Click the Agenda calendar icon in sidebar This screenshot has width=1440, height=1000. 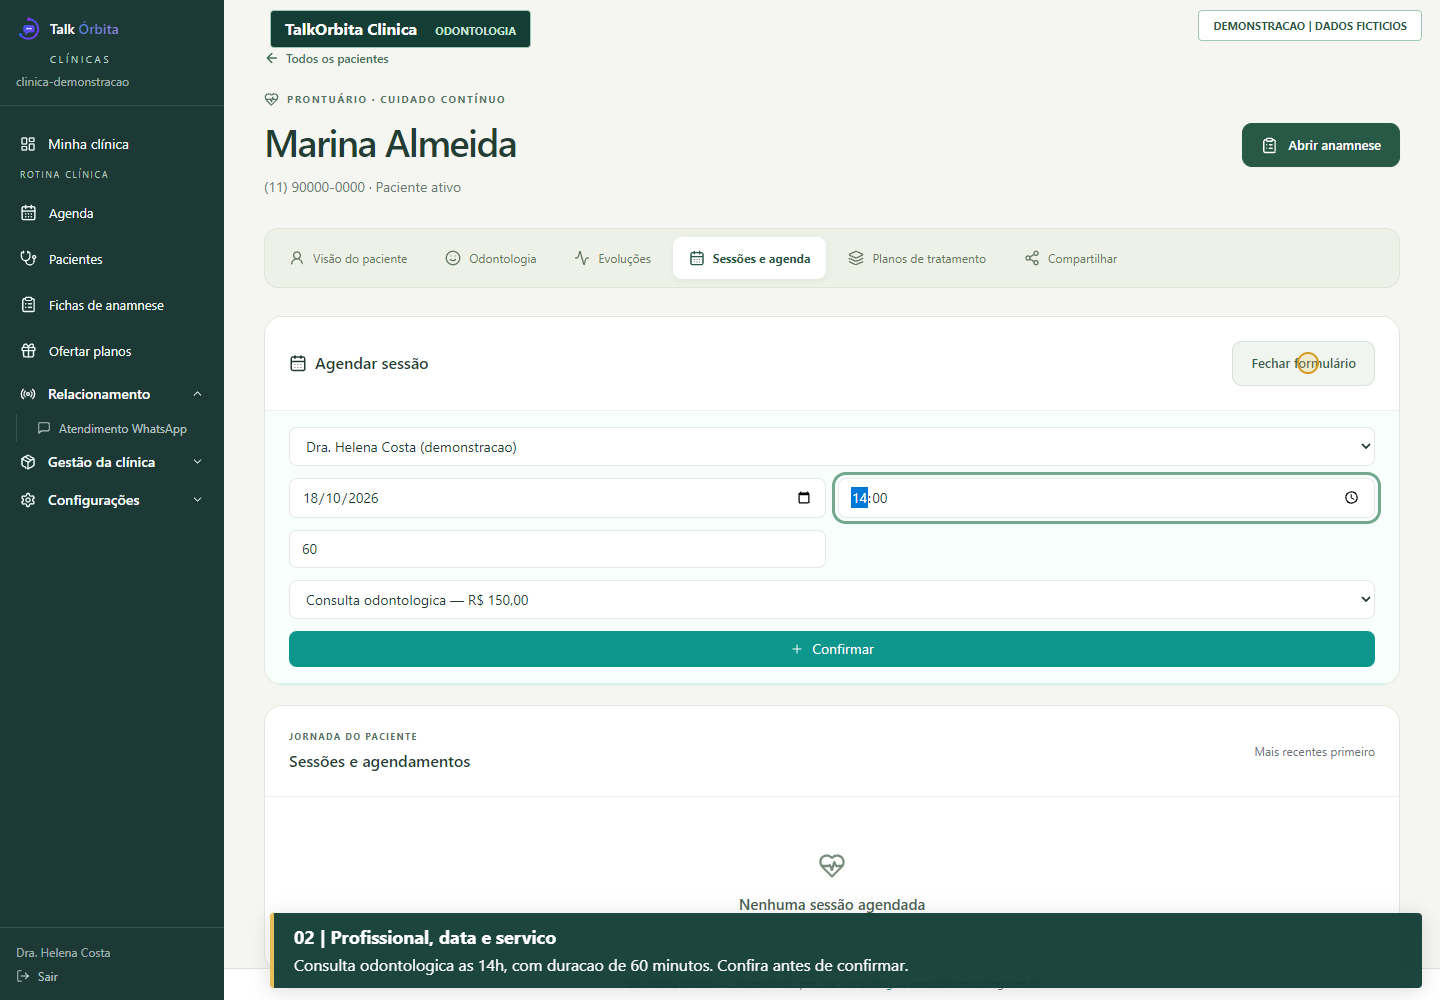(x=28, y=213)
